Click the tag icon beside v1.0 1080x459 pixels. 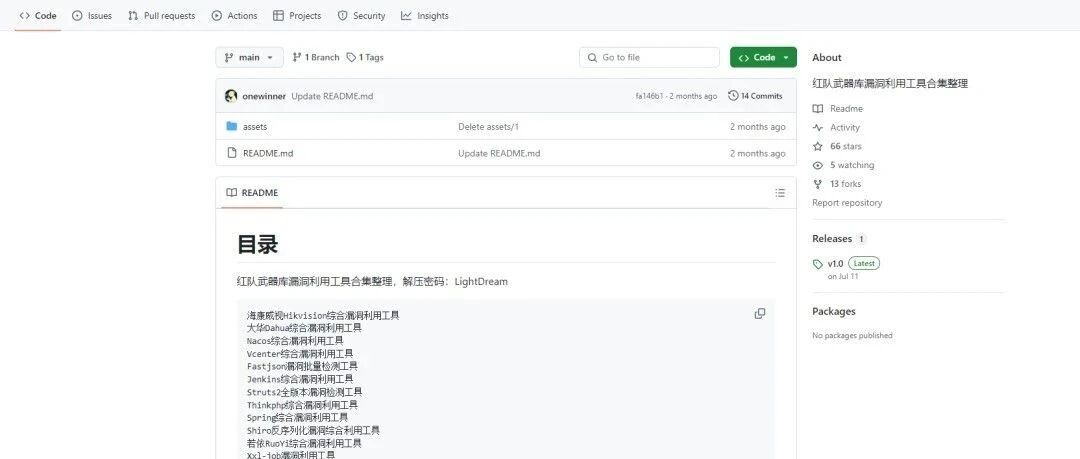pos(818,264)
